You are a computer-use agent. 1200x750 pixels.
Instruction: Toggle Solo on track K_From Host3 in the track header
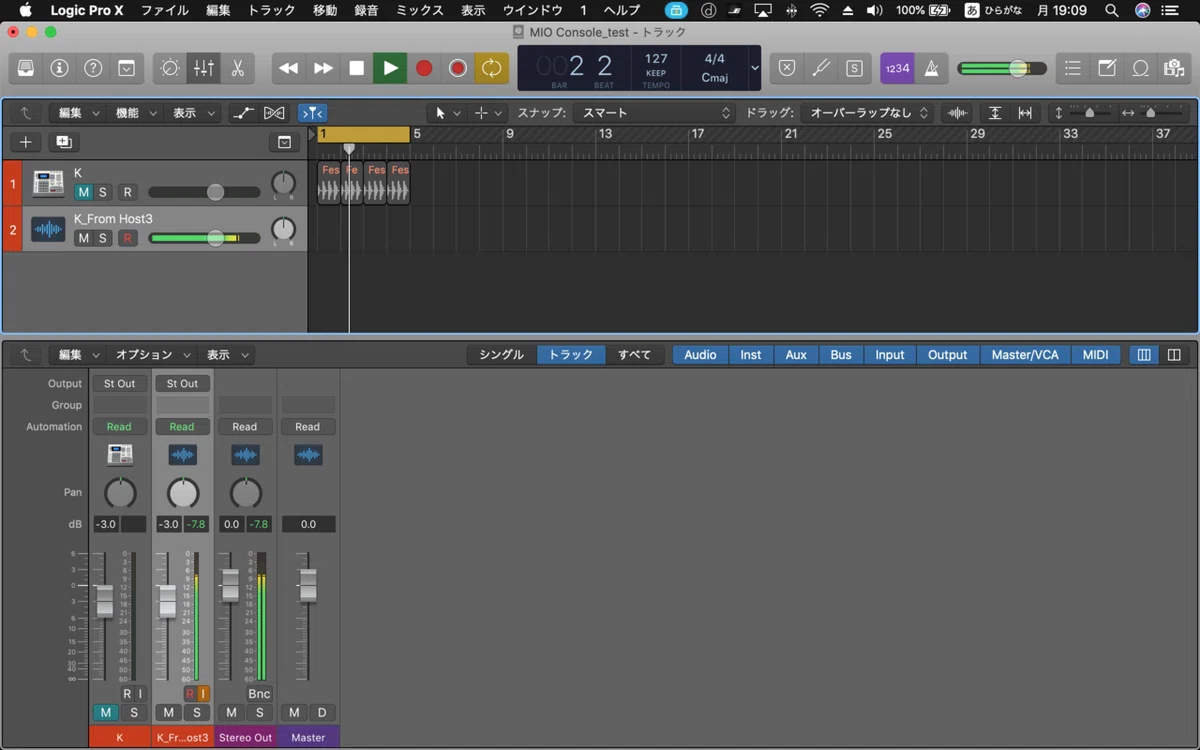click(x=103, y=238)
